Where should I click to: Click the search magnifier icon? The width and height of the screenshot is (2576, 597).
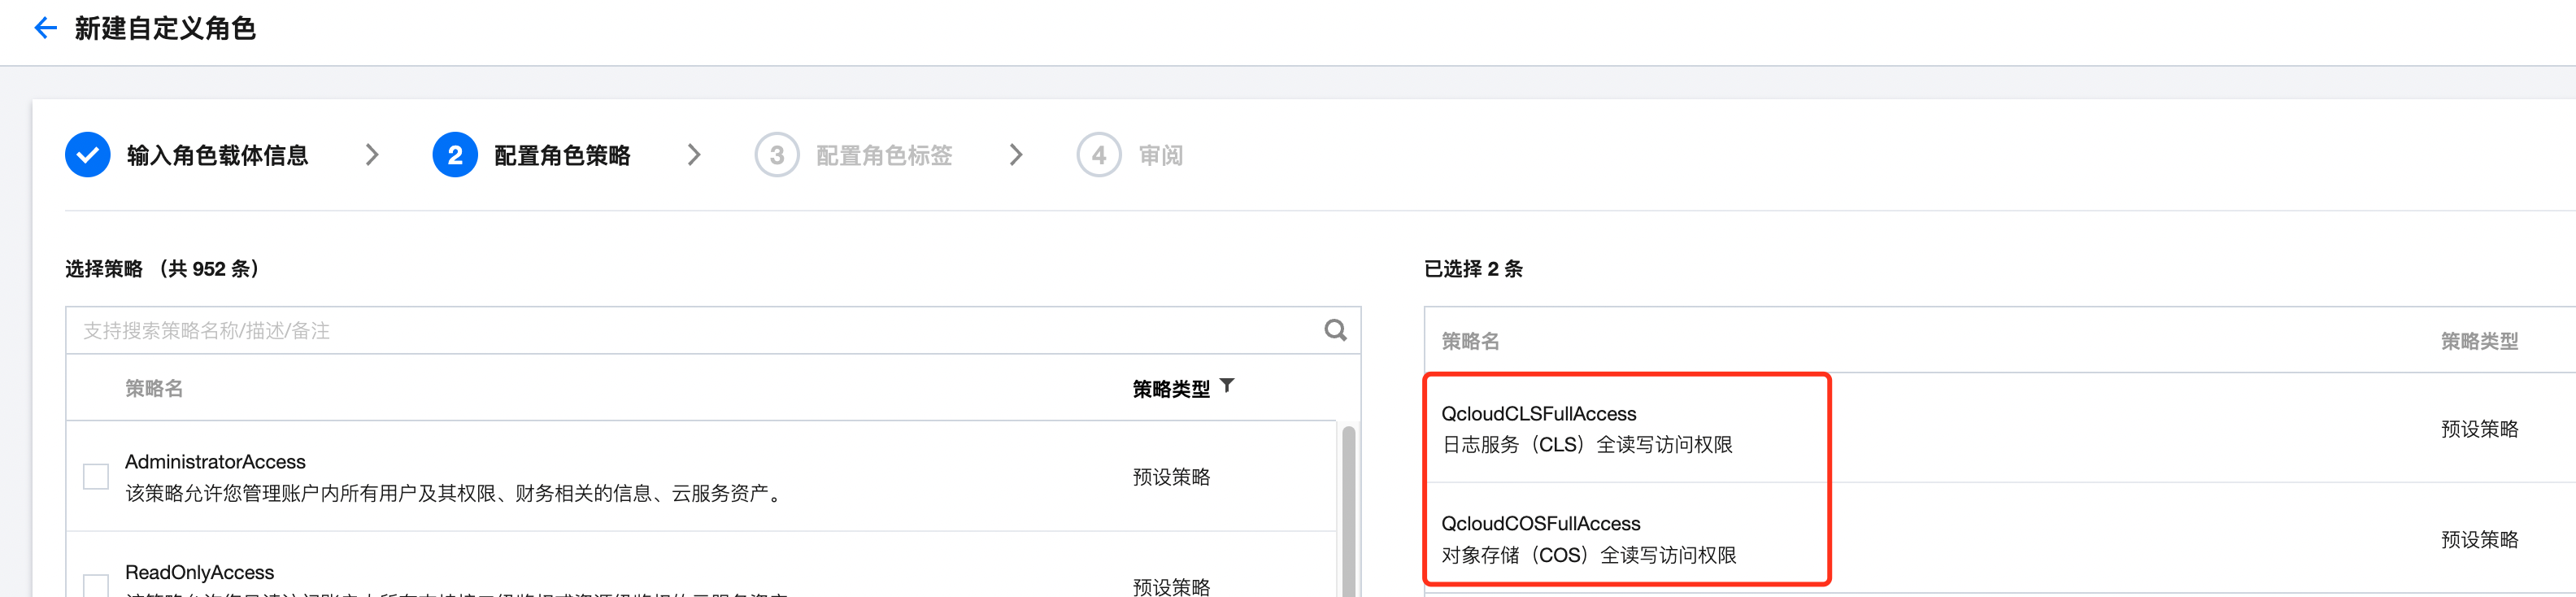1335,330
